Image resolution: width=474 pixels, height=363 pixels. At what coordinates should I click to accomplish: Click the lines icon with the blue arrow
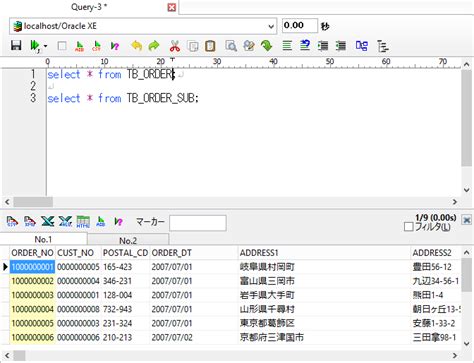tap(305, 46)
